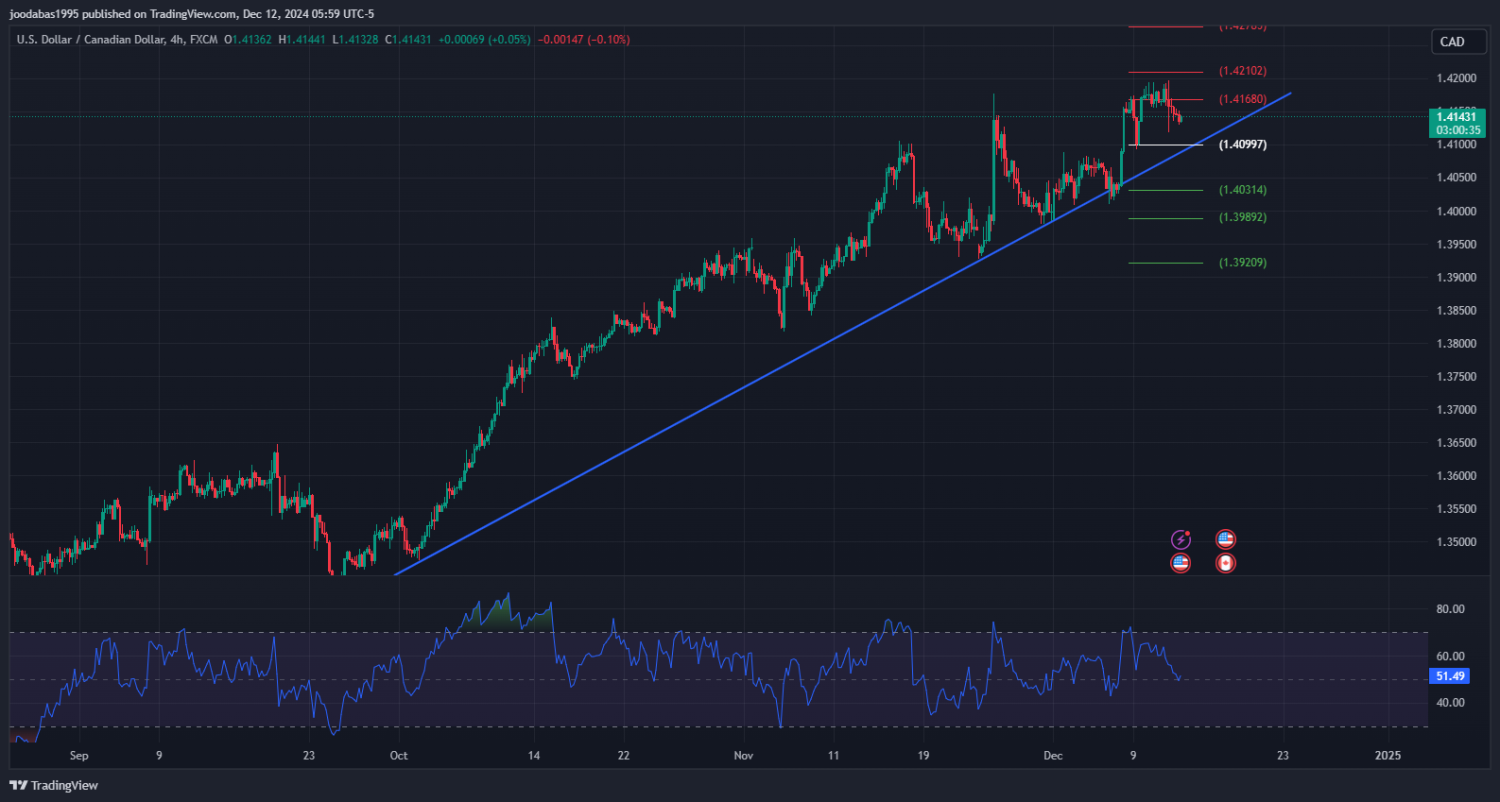Select the green 1.39209 support level label
1500x802 pixels.
[1242, 263]
